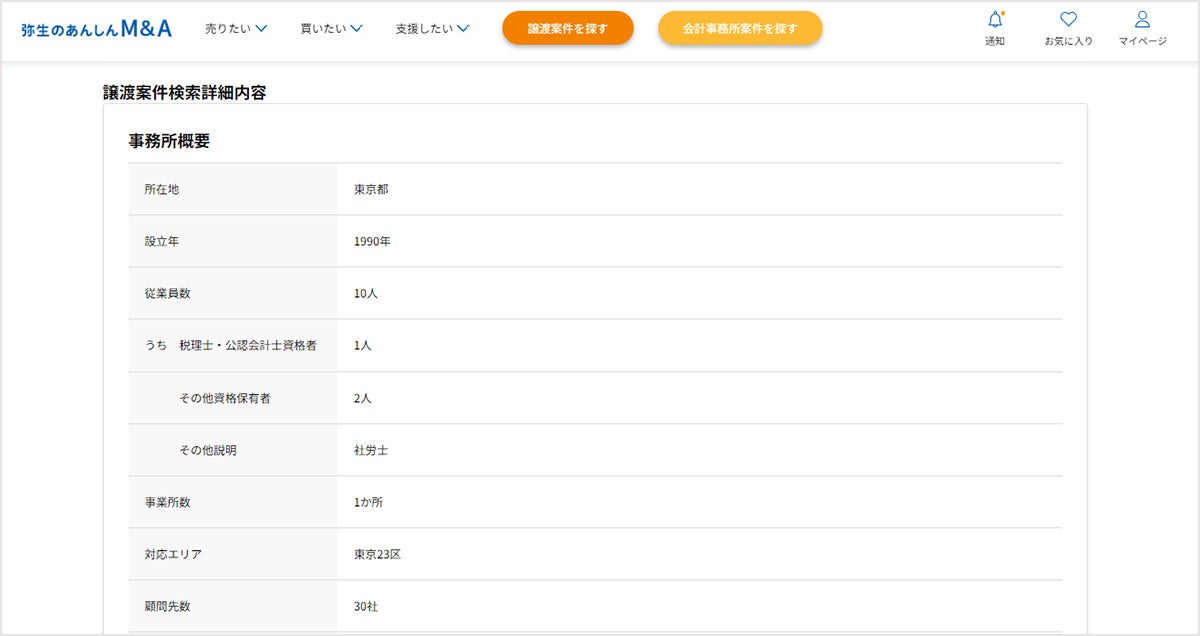The width and height of the screenshot is (1200, 636).
Task: Click the 設立年 value 1990年
Action: tap(372, 241)
